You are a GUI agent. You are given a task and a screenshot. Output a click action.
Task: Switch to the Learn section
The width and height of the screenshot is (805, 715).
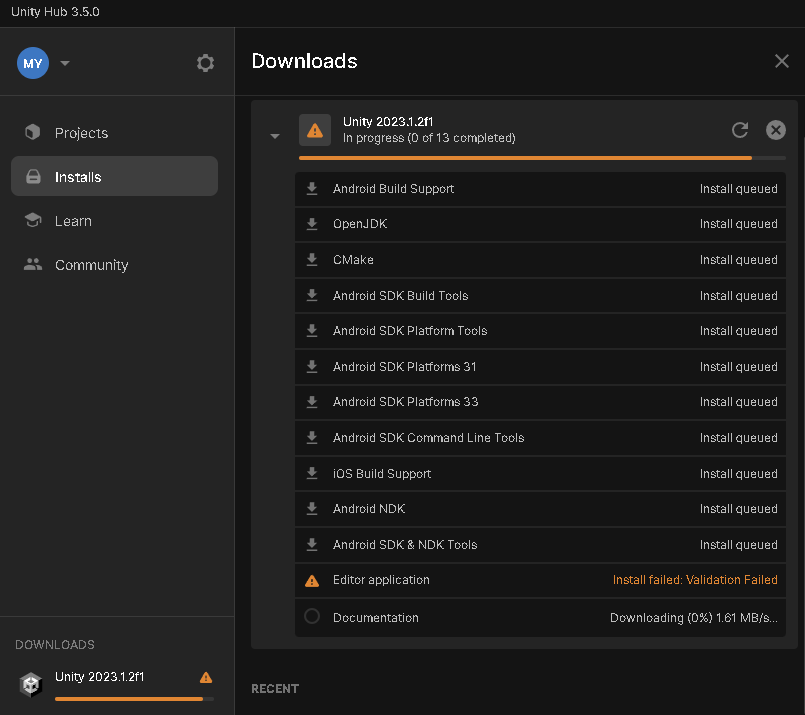[x=114, y=221]
